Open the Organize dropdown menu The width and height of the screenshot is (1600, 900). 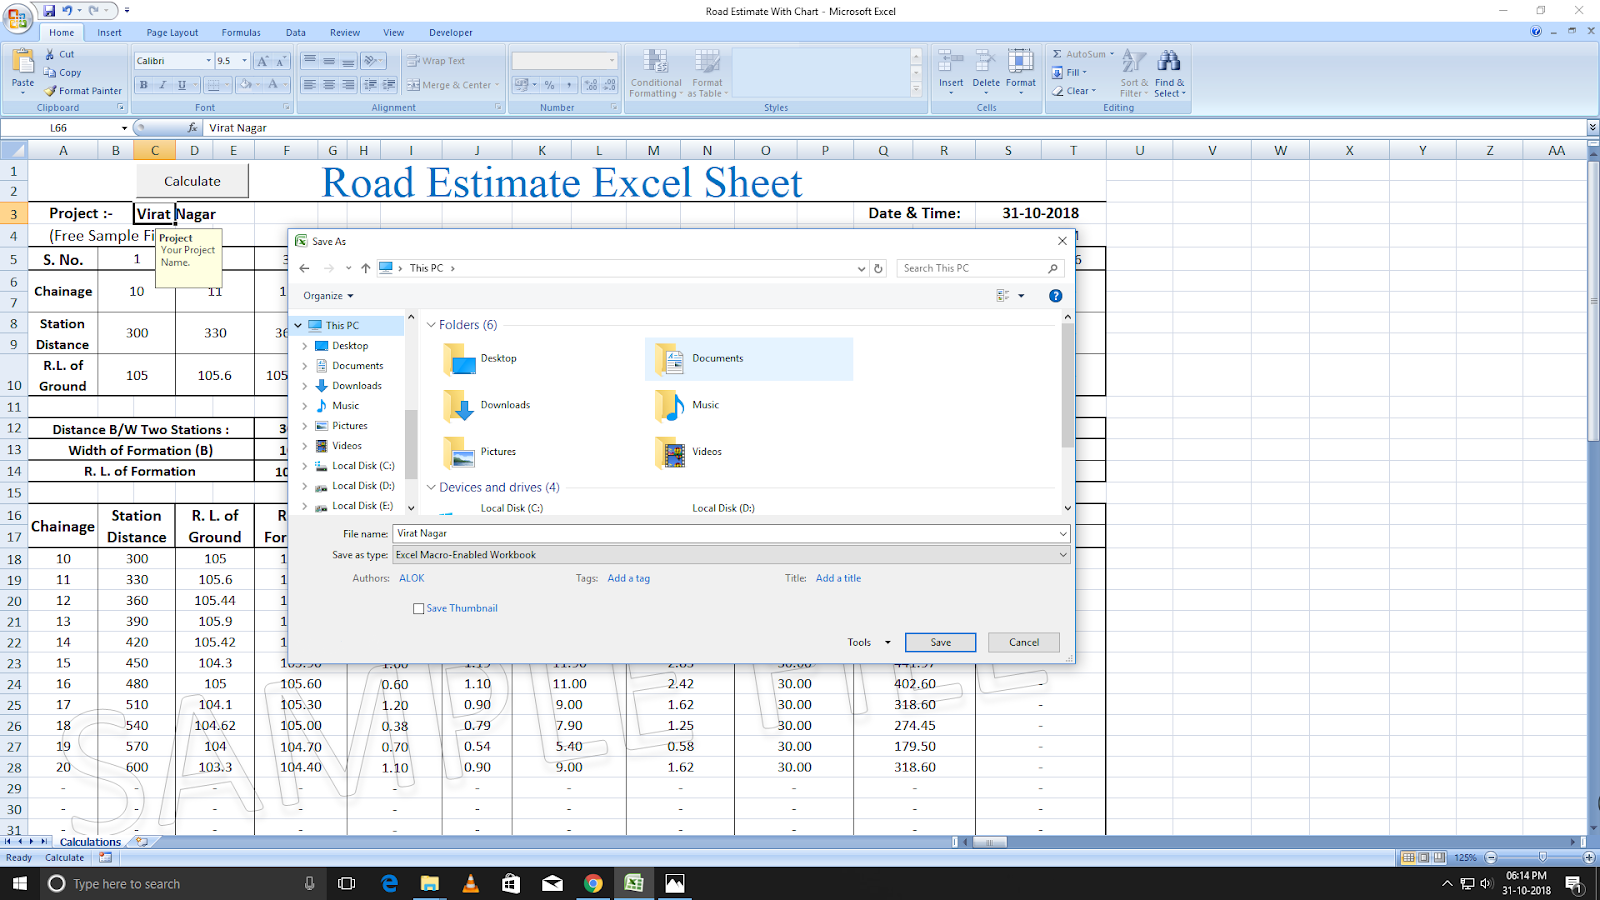[x=328, y=295]
